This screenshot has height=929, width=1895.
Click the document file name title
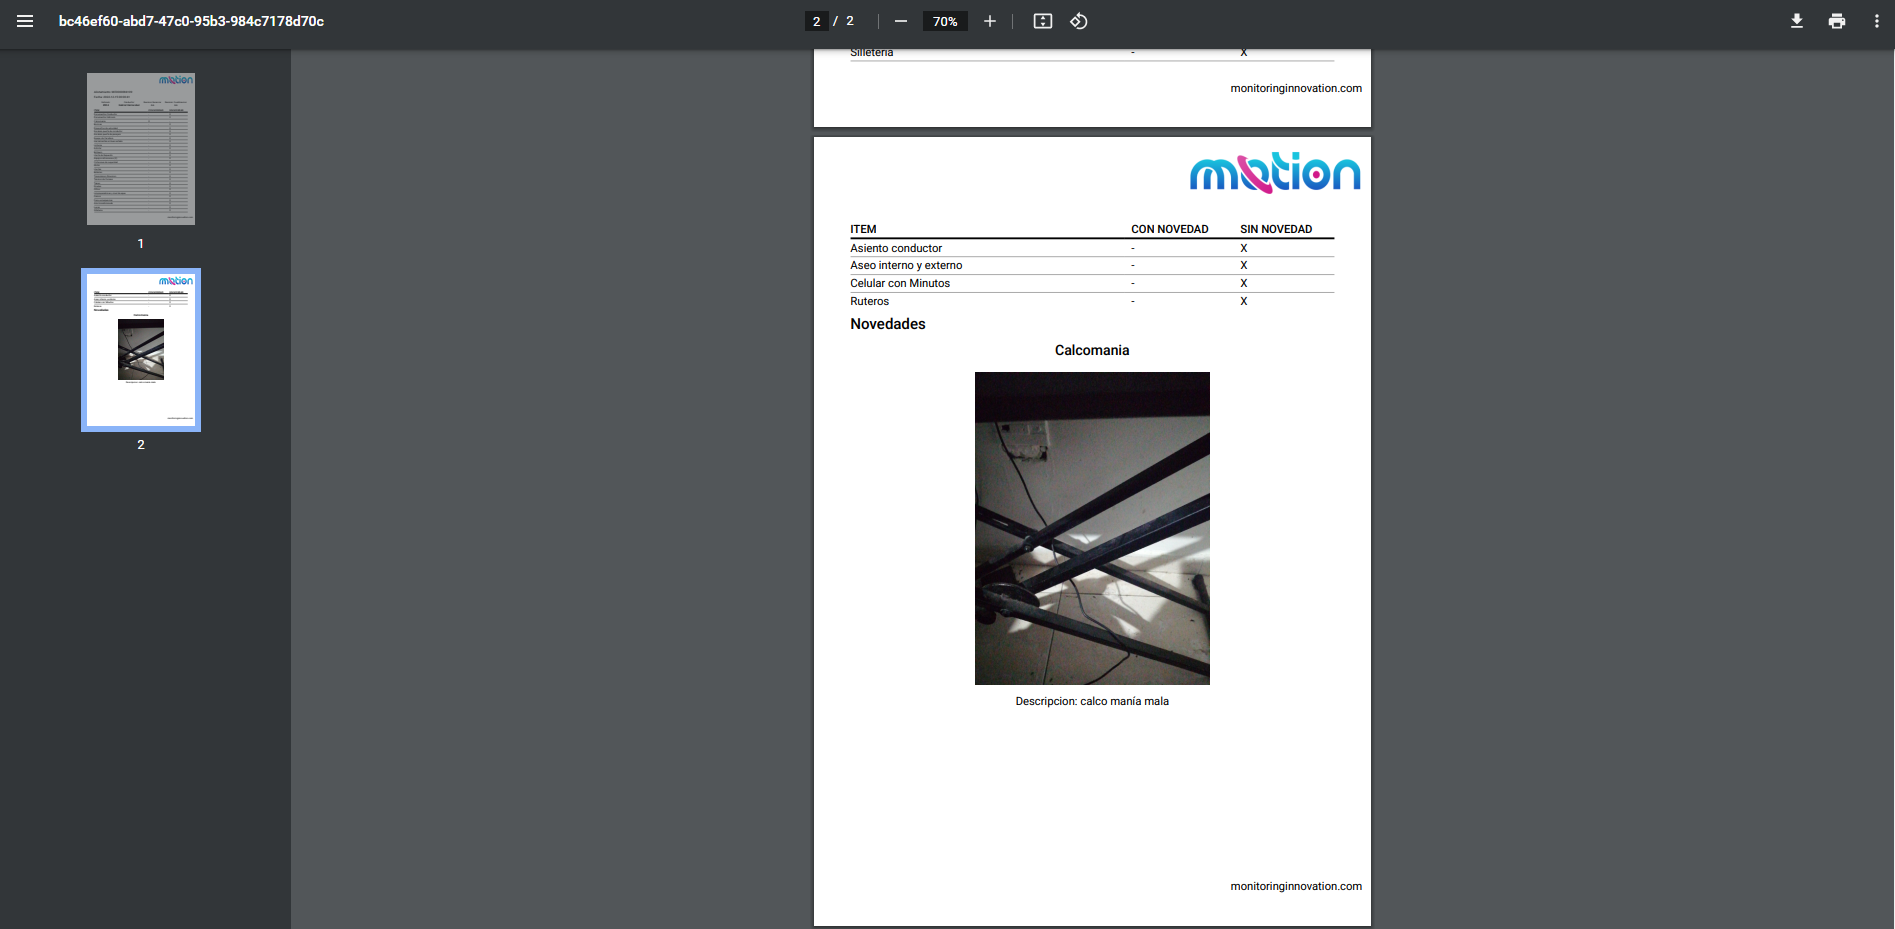click(x=191, y=21)
